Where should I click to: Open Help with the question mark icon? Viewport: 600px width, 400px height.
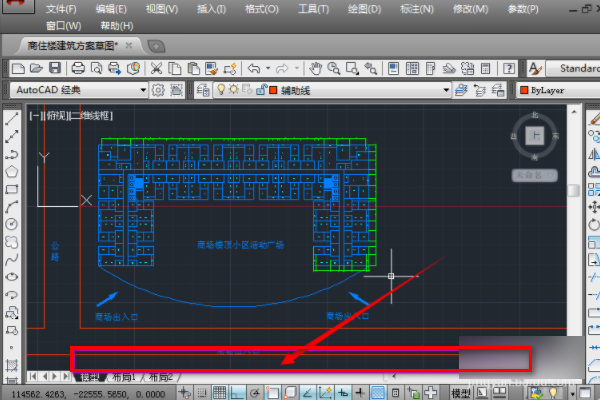(509, 69)
